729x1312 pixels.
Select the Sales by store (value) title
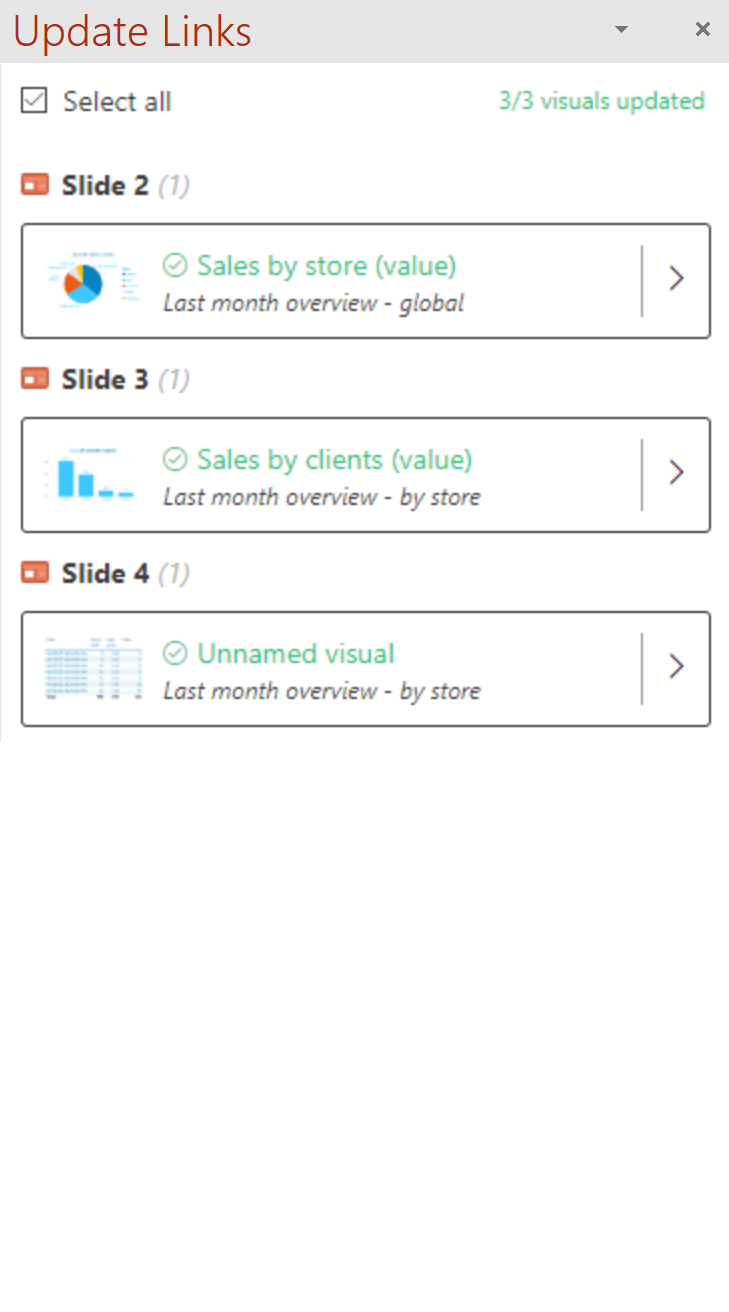click(326, 265)
